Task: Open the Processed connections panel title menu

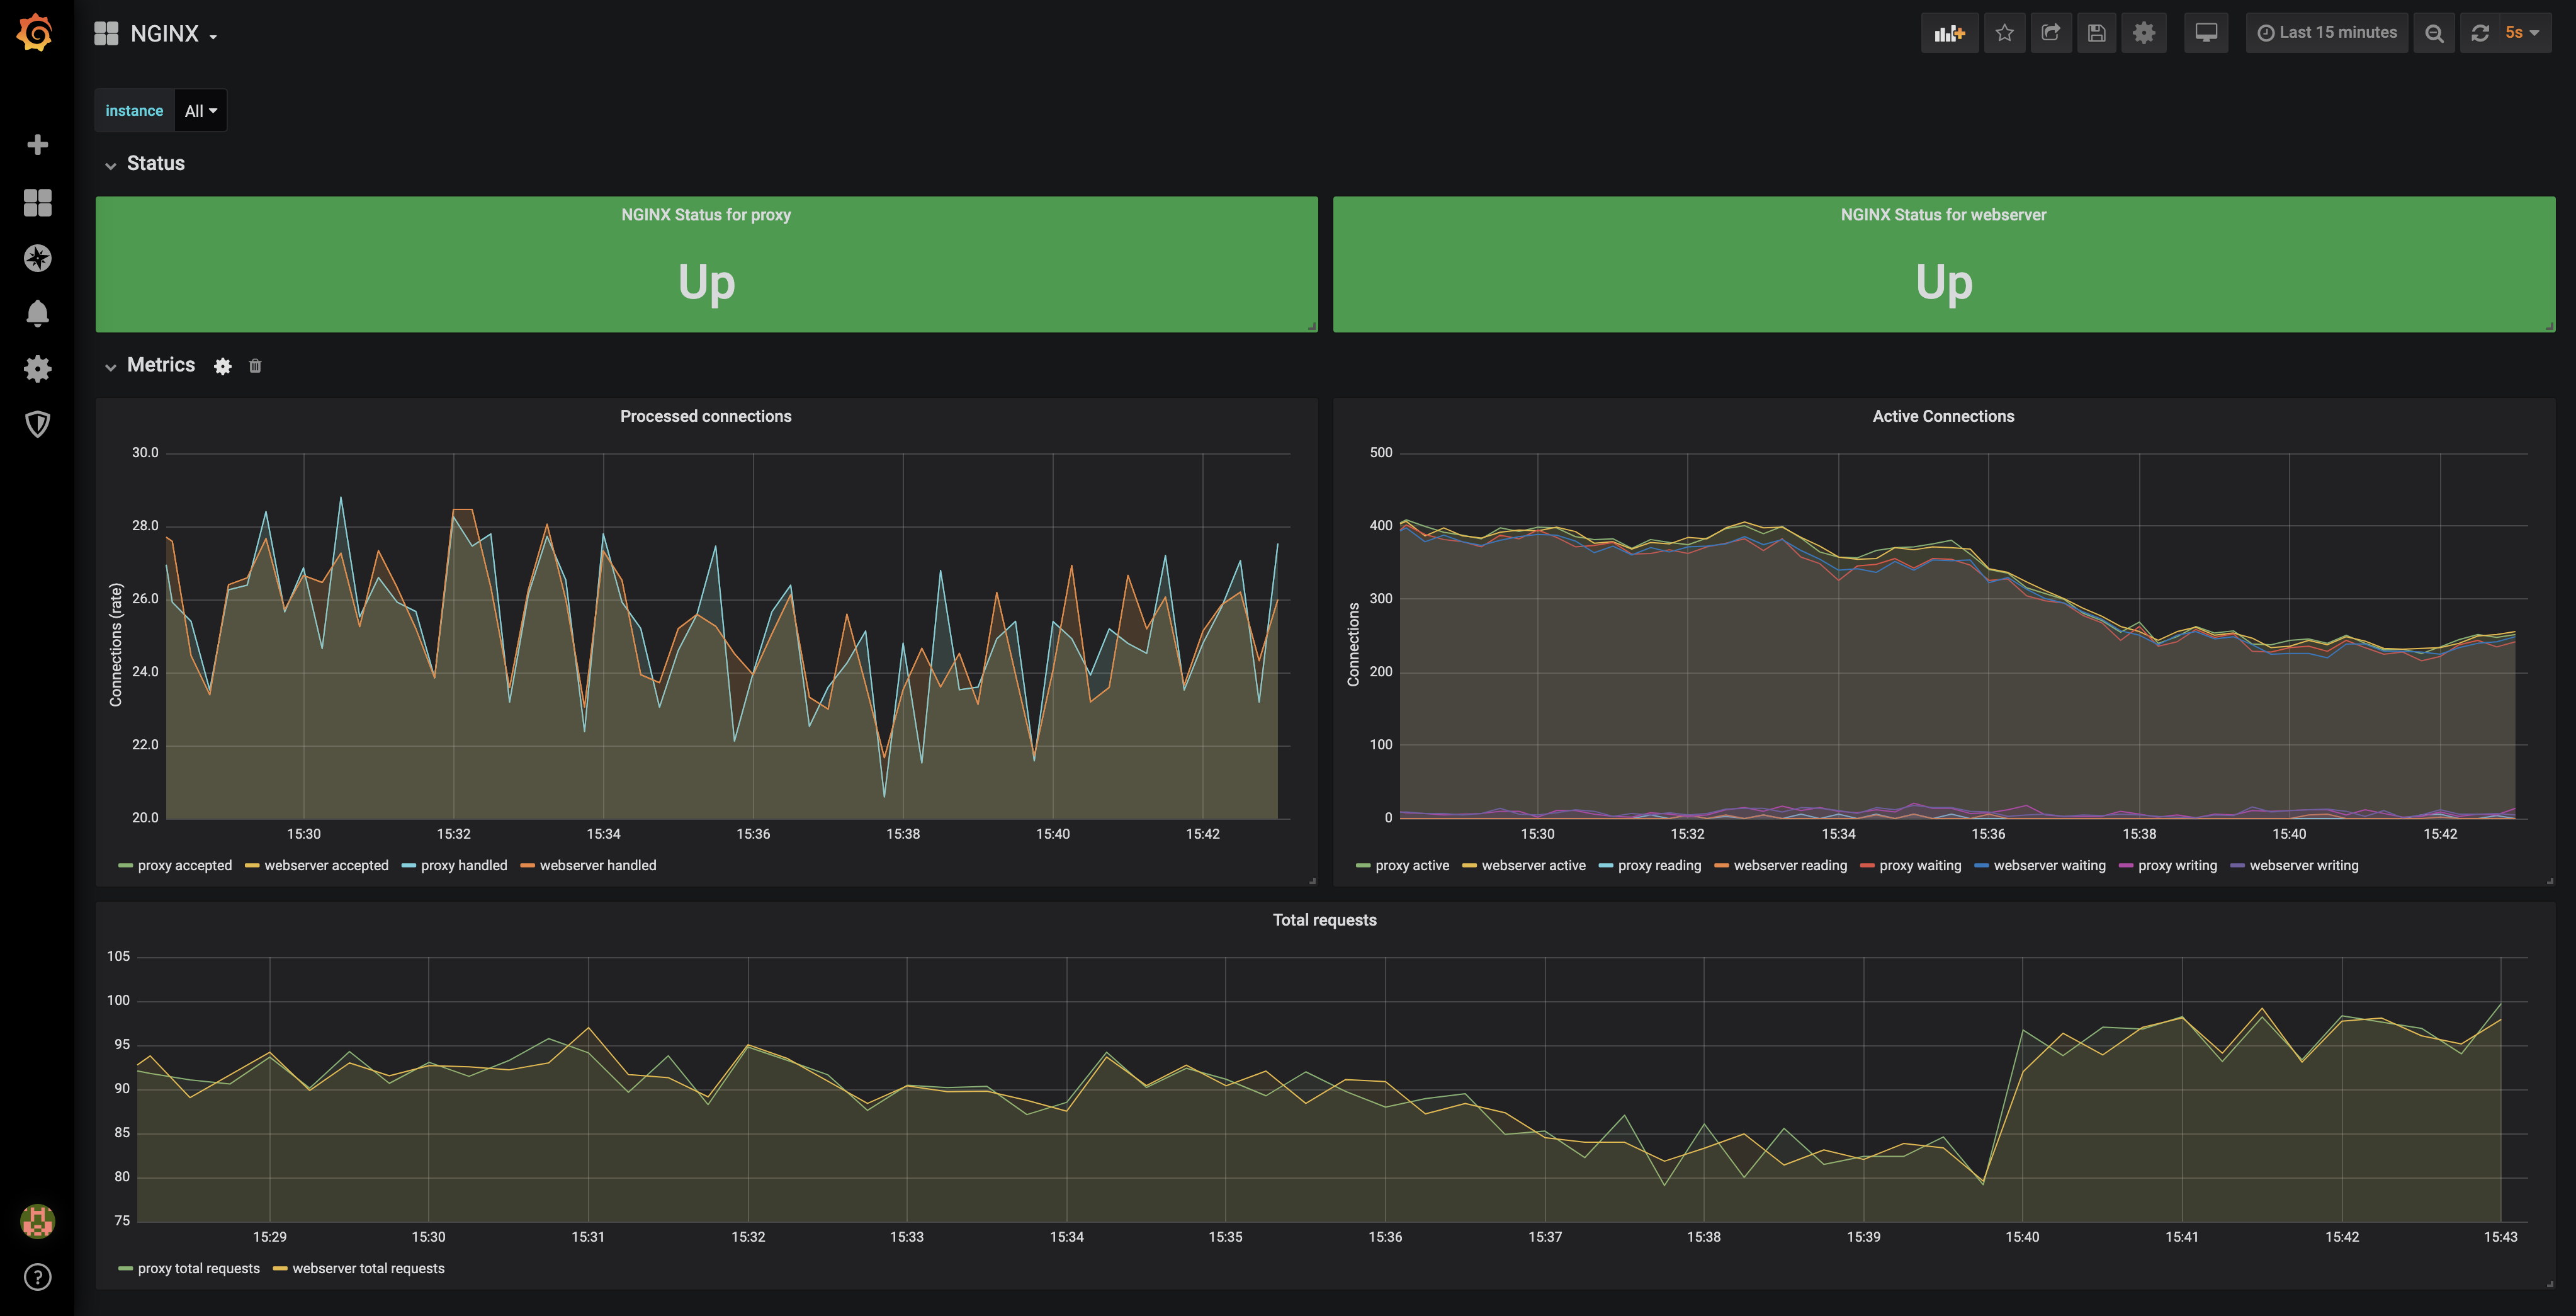Action: coord(705,416)
